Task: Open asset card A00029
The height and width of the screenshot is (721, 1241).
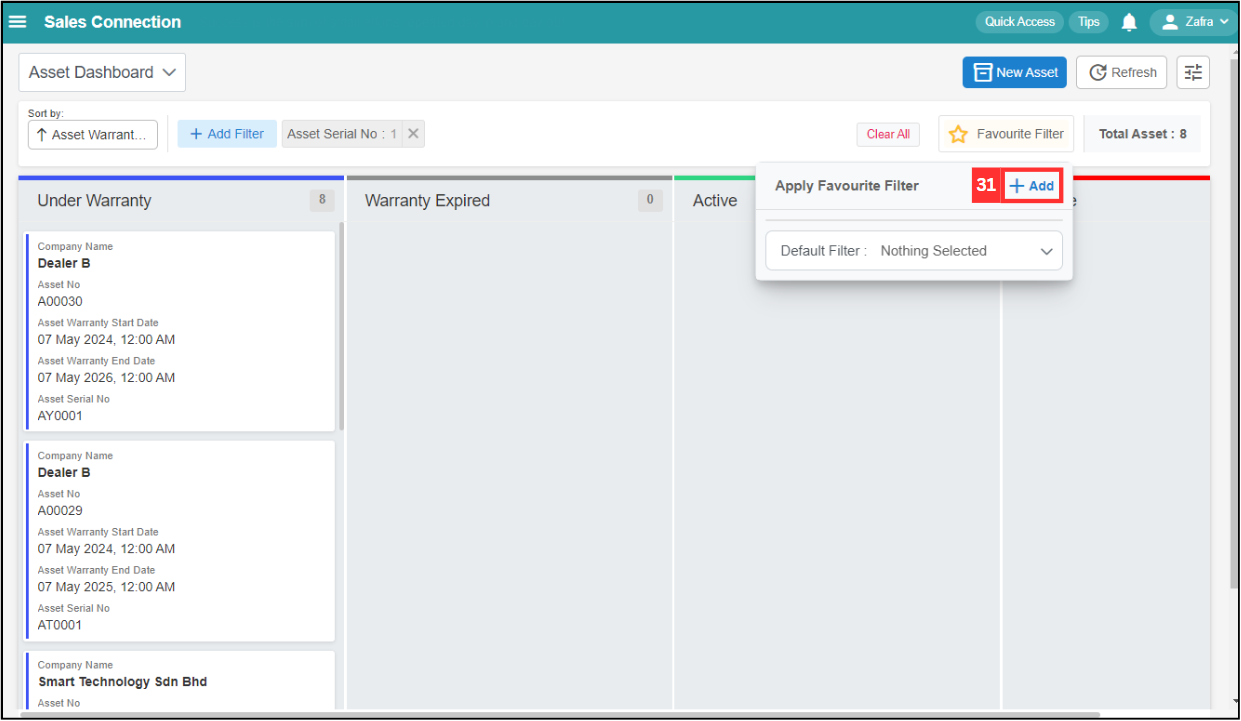Action: pyautogui.click(x=180, y=540)
